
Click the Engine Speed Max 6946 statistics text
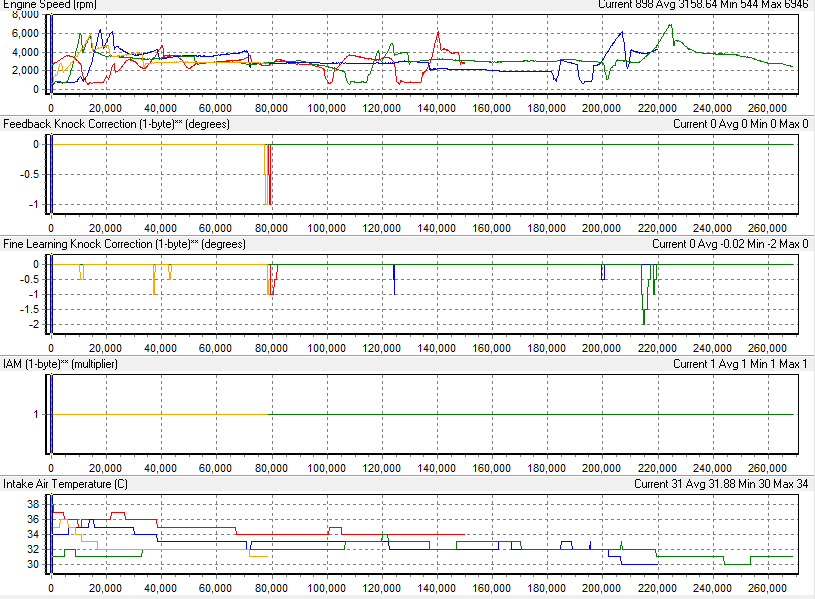coord(786,6)
